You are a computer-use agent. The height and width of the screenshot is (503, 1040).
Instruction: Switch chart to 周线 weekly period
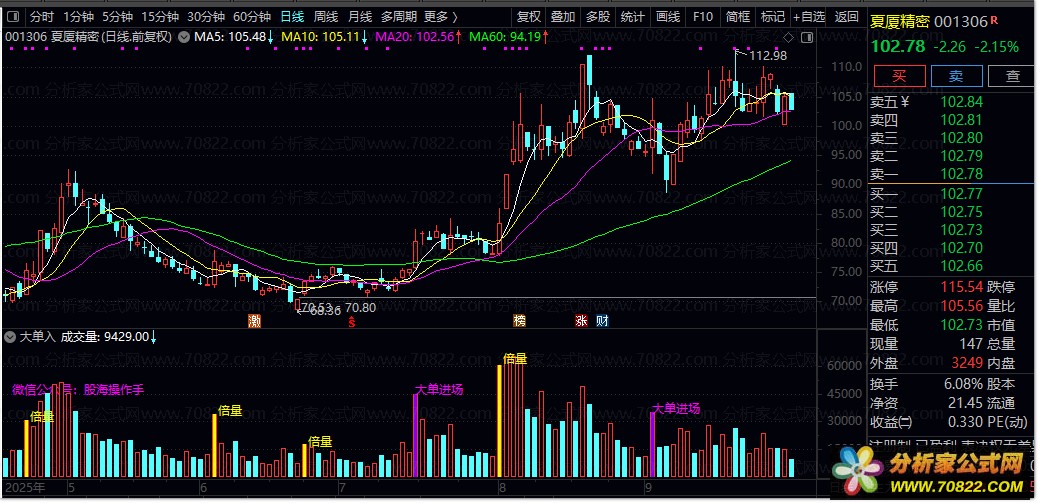pos(326,17)
